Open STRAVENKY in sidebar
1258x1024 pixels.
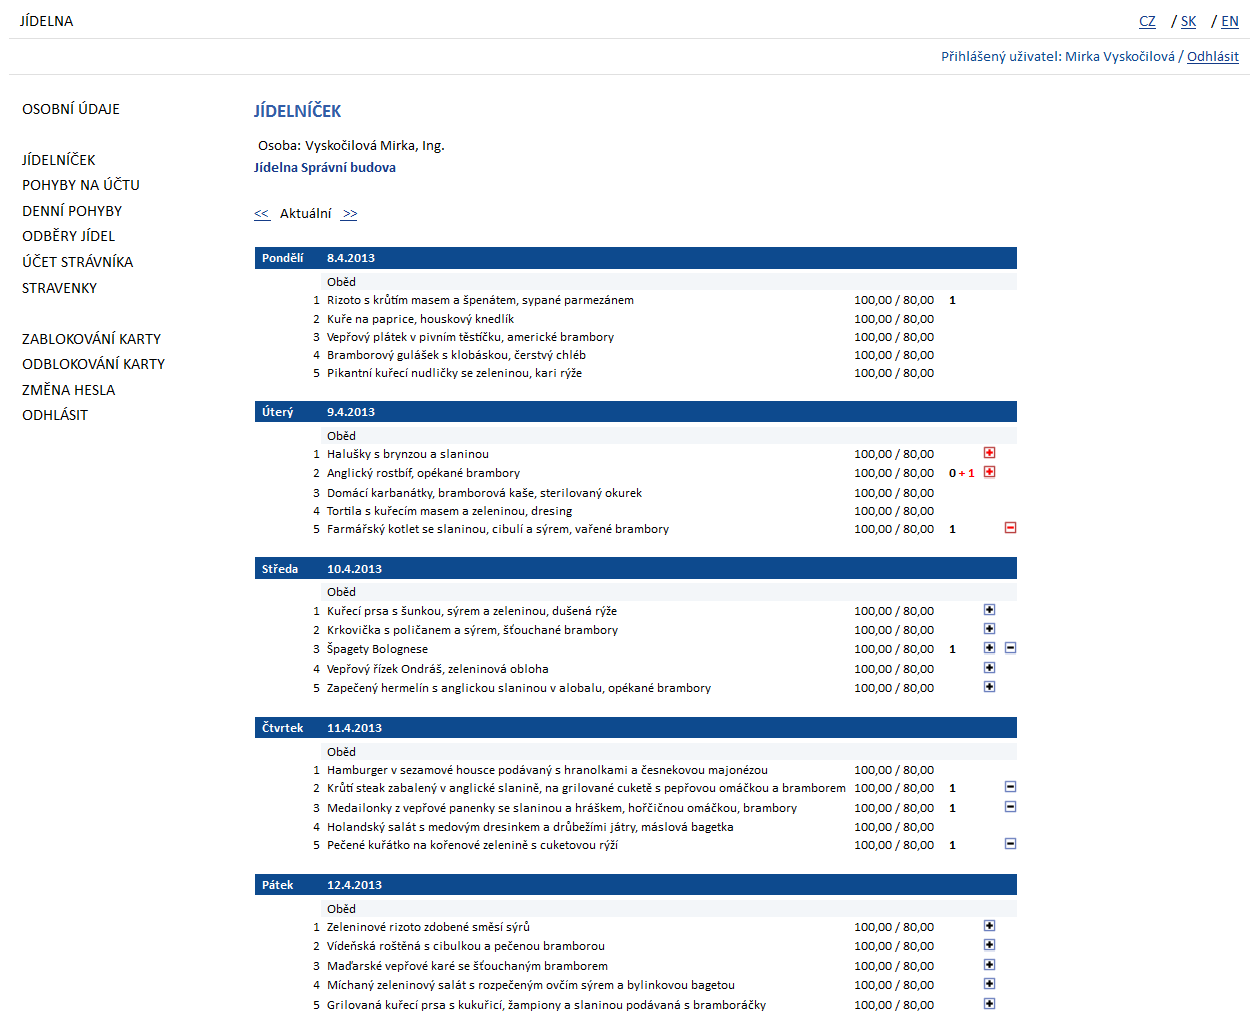pos(60,288)
